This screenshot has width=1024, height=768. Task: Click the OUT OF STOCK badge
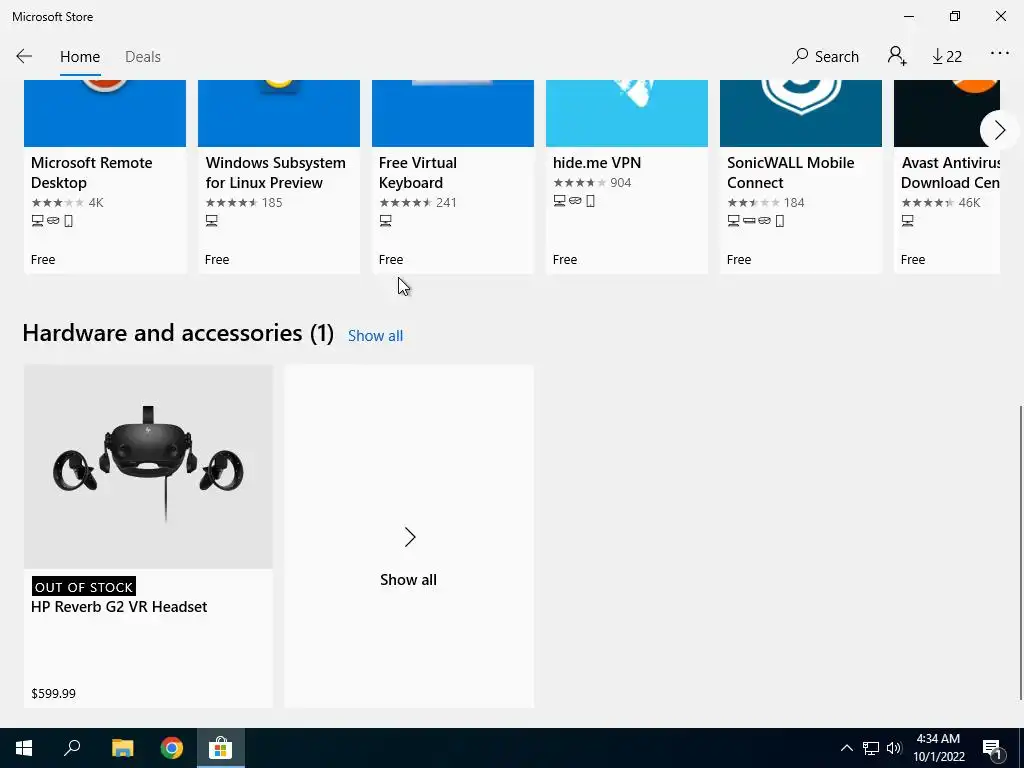click(84, 586)
